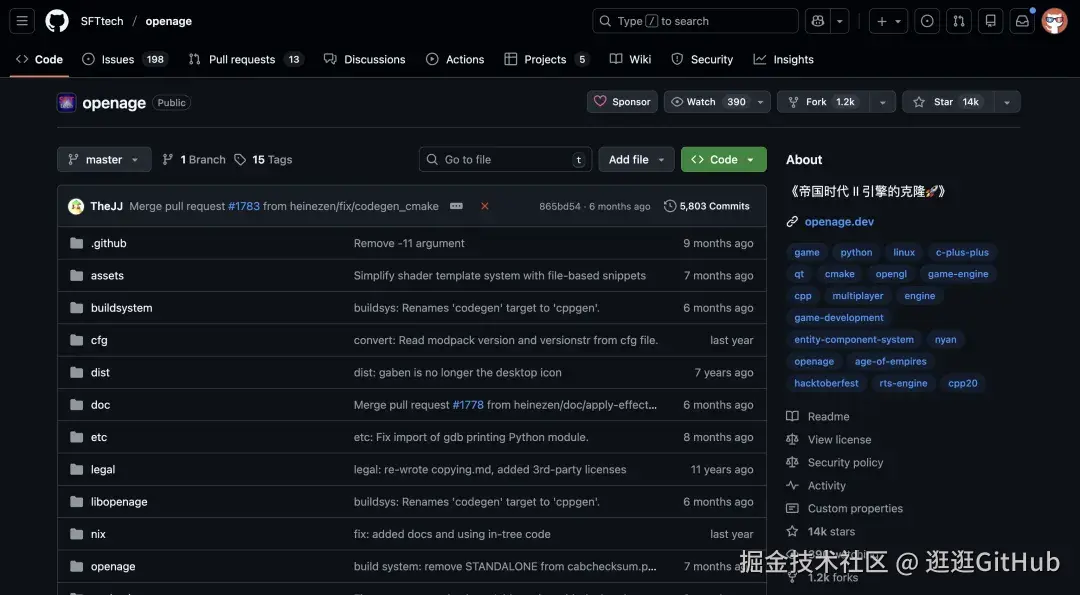The image size is (1080, 595).
Task: Open the Discussions tab
Action: [364, 59]
